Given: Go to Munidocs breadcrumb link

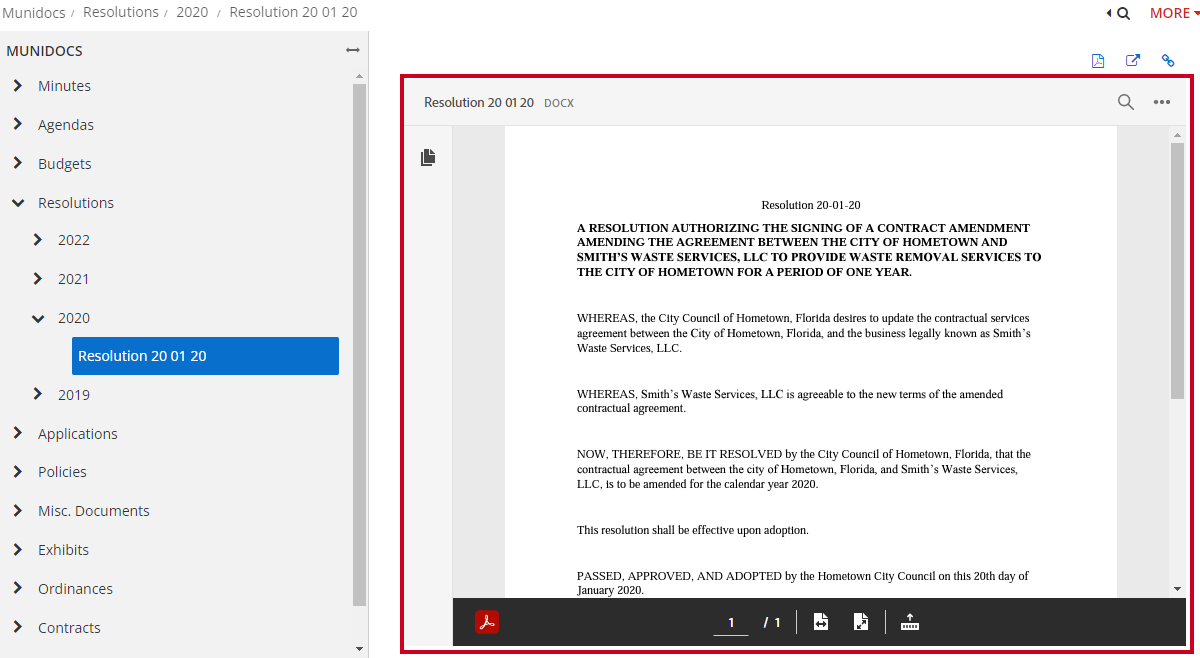Looking at the screenshot, I should coord(34,13).
